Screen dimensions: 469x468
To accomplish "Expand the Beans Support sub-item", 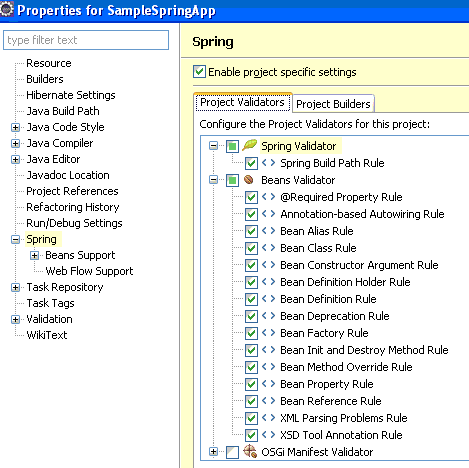I will pyautogui.click(x=34, y=255).
